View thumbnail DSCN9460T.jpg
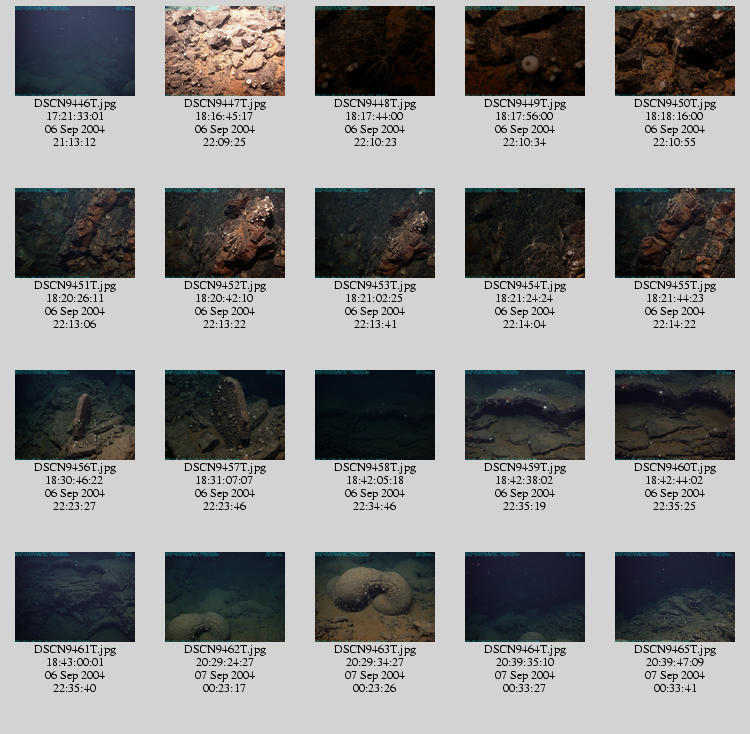This screenshot has height=734, width=750. [x=675, y=415]
